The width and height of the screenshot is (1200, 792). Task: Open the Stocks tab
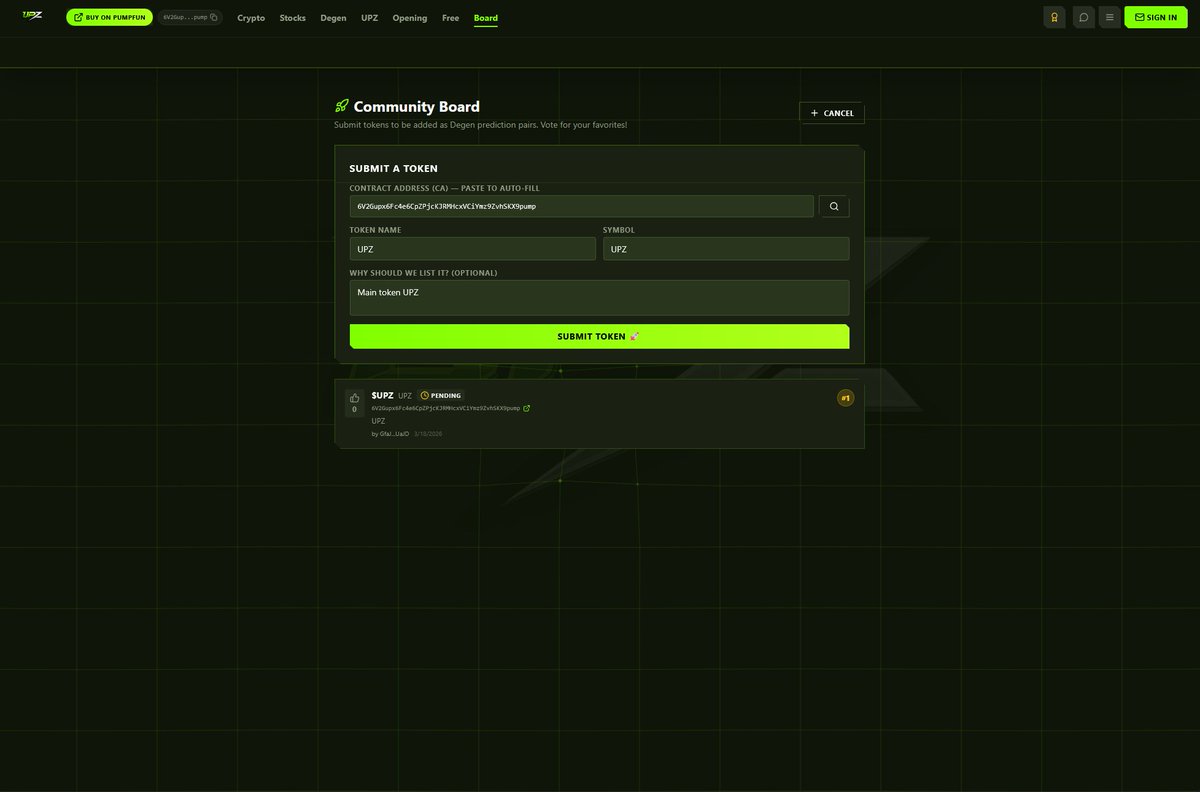(x=293, y=18)
